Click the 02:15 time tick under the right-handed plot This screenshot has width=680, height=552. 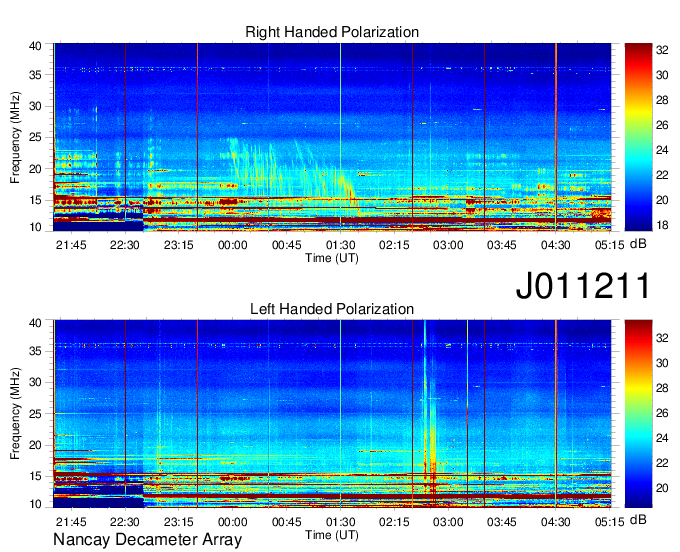point(394,245)
